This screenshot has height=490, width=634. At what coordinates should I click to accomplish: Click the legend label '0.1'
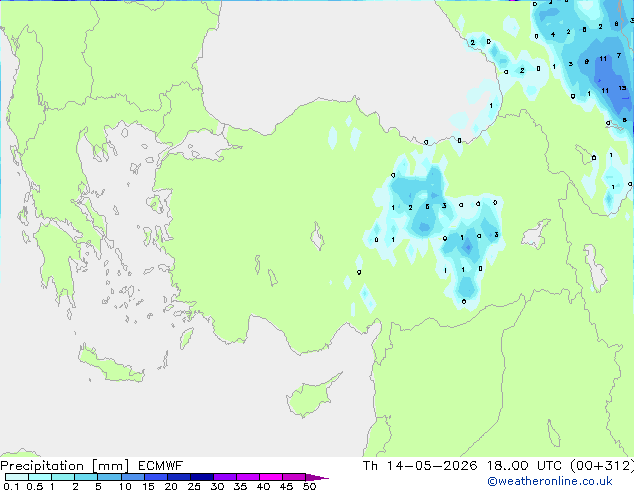click(11, 486)
